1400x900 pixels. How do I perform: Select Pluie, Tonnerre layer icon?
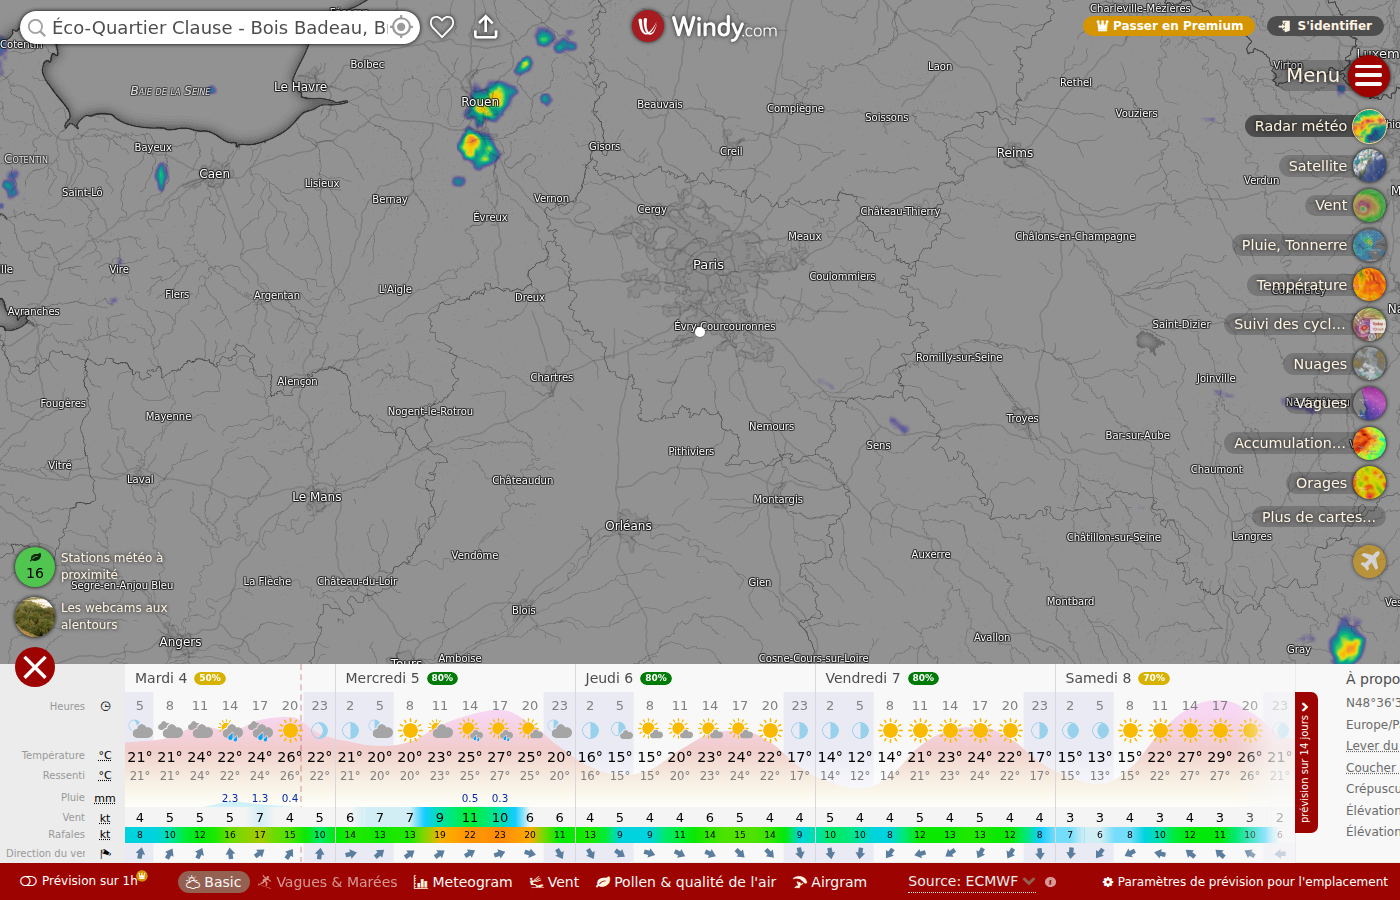1369,245
